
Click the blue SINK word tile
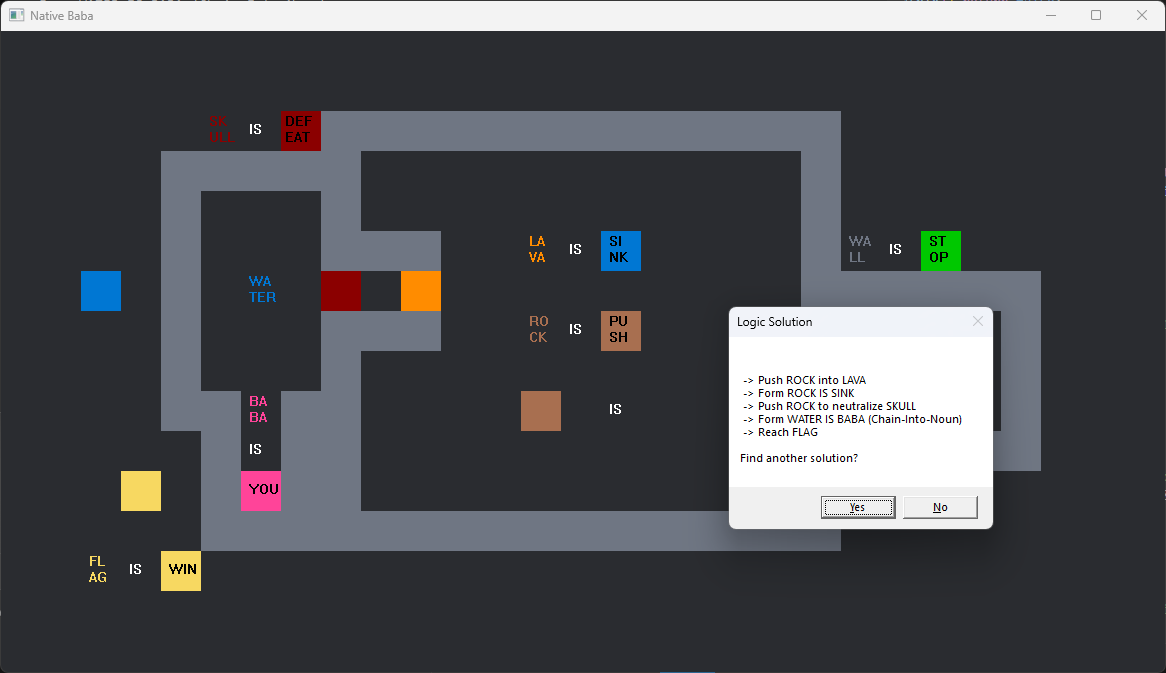click(620, 251)
